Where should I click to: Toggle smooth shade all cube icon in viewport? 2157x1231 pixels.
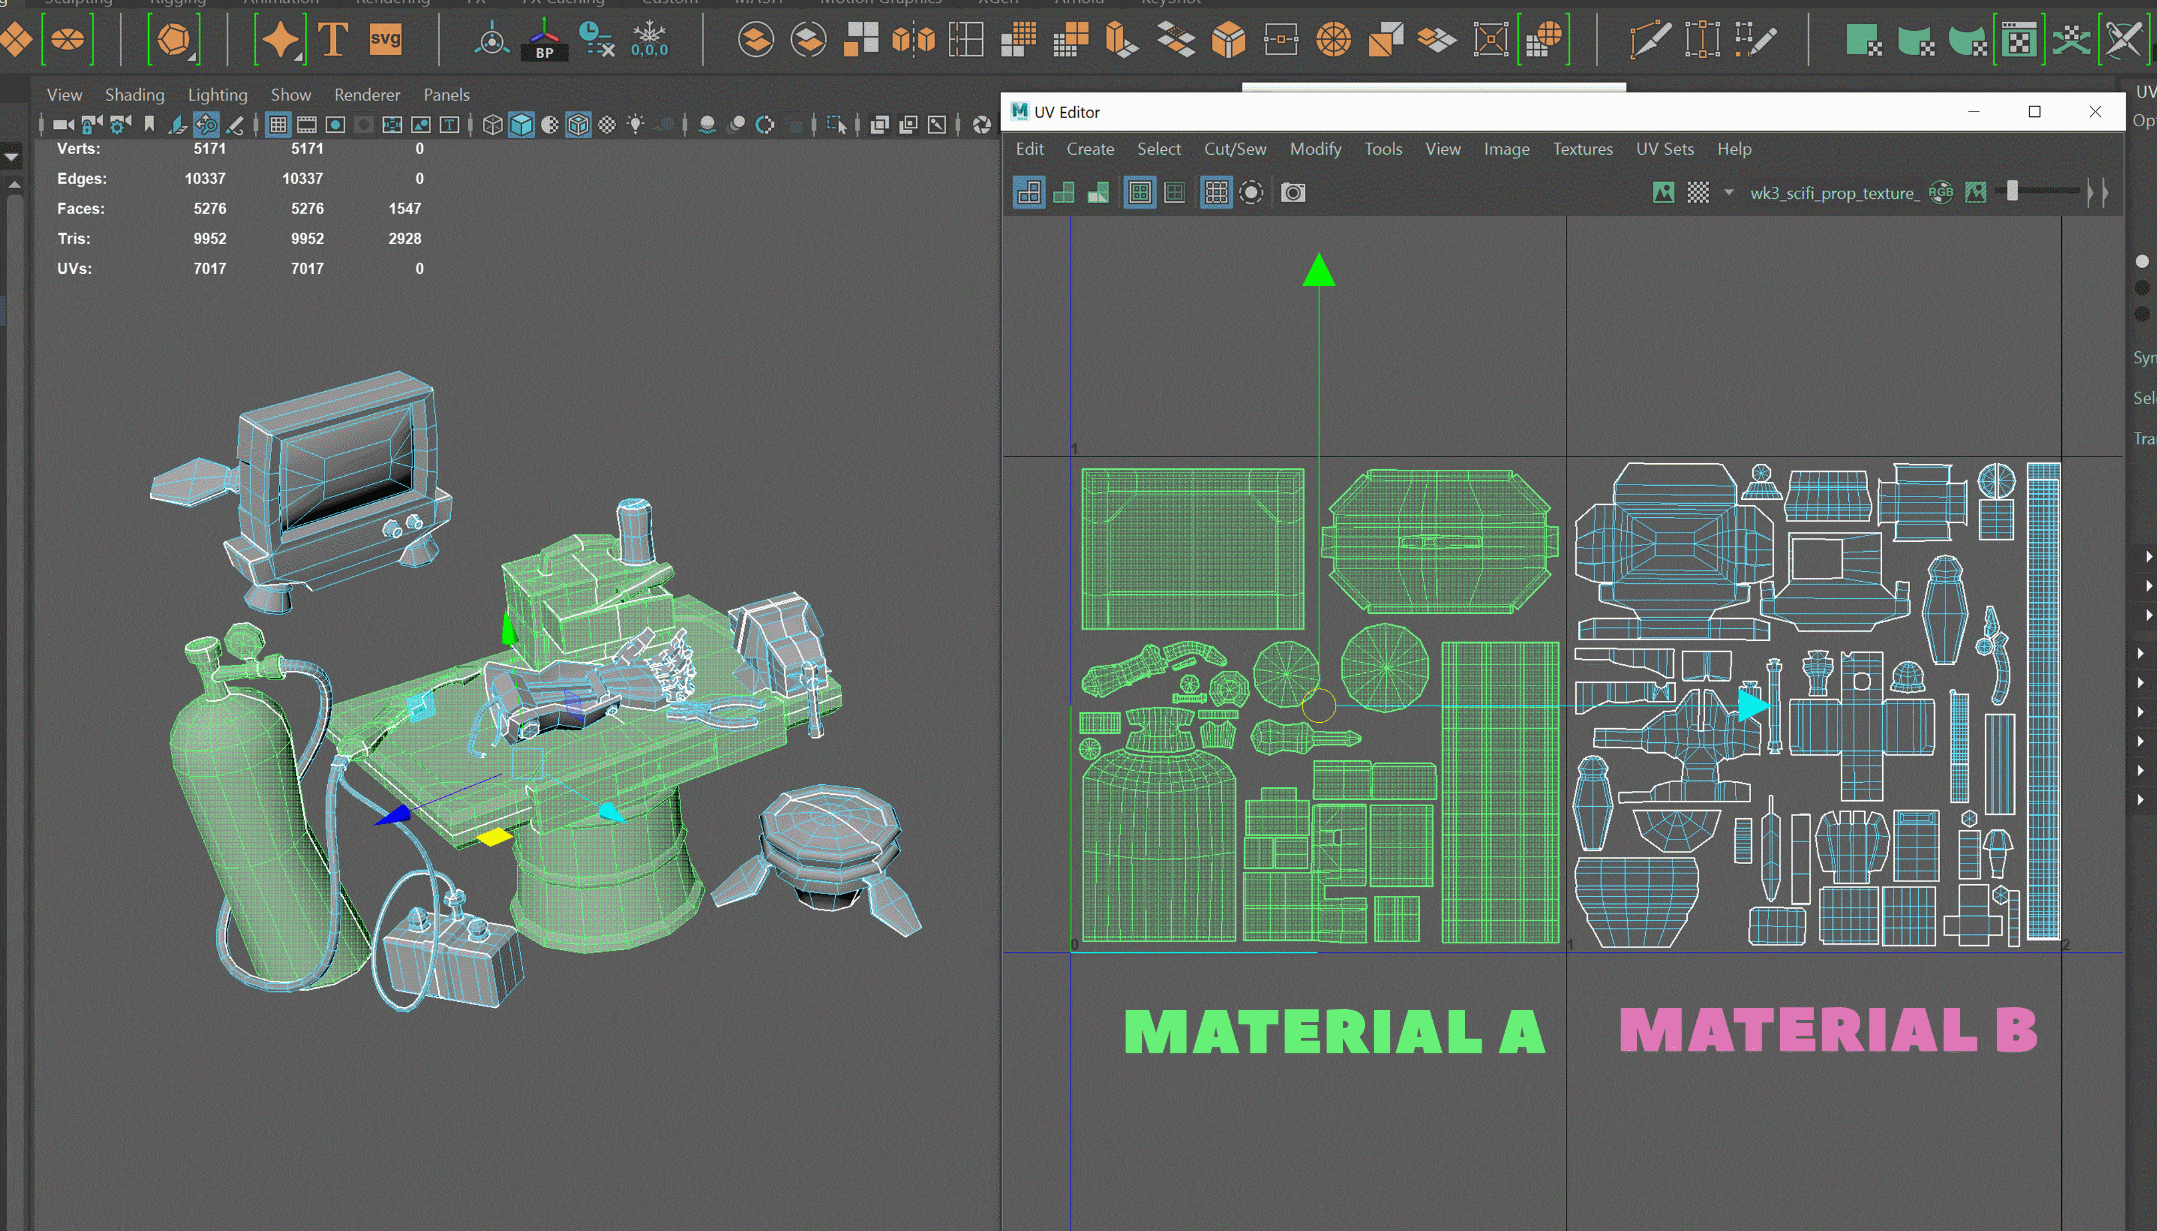(521, 124)
